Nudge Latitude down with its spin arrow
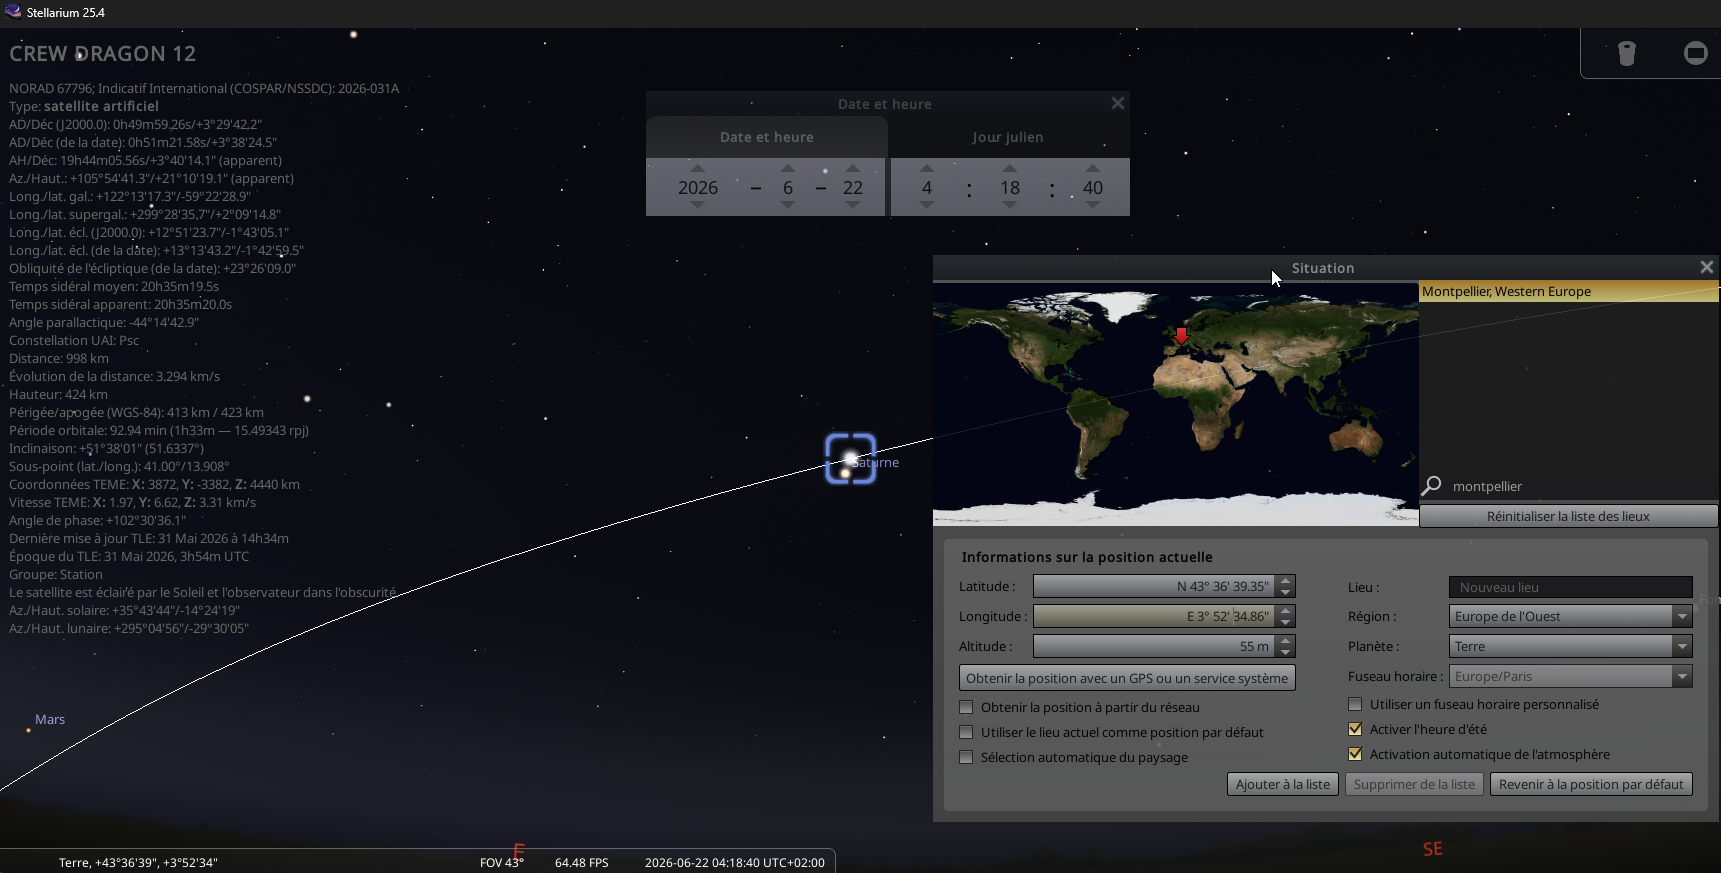 pyautogui.click(x=1286, y=592)
